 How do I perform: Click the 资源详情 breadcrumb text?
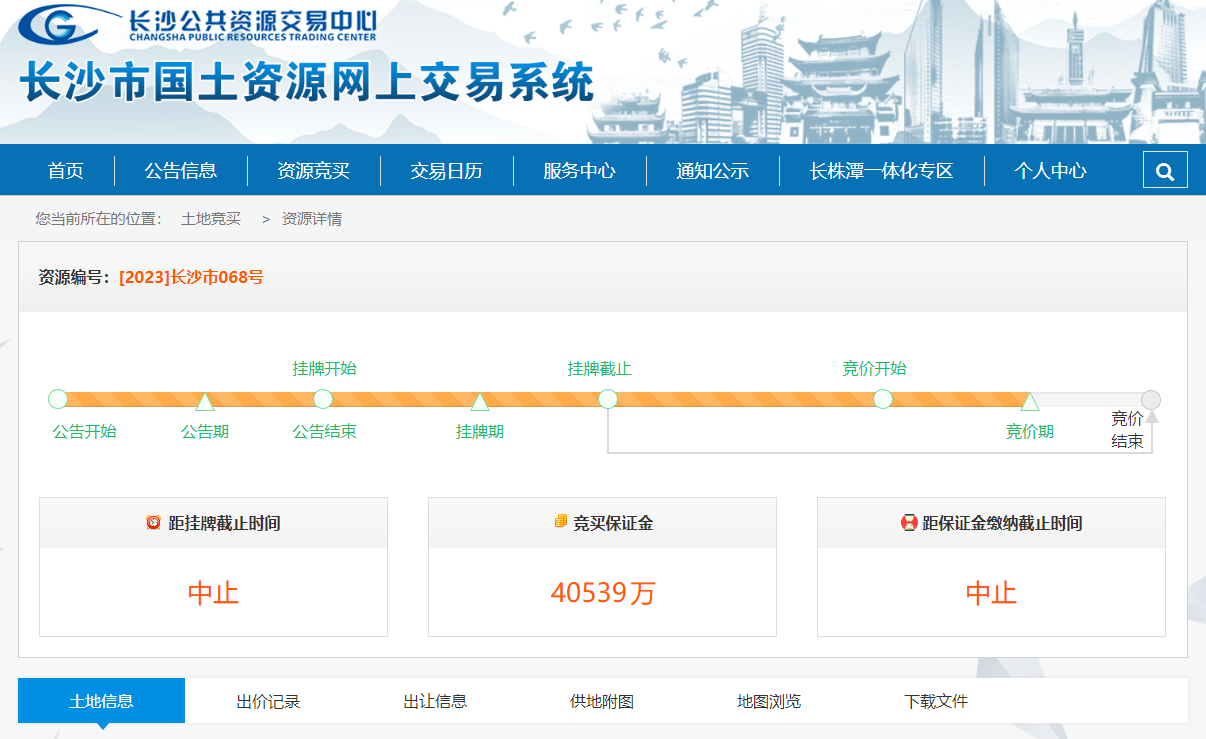pos(312,218)
